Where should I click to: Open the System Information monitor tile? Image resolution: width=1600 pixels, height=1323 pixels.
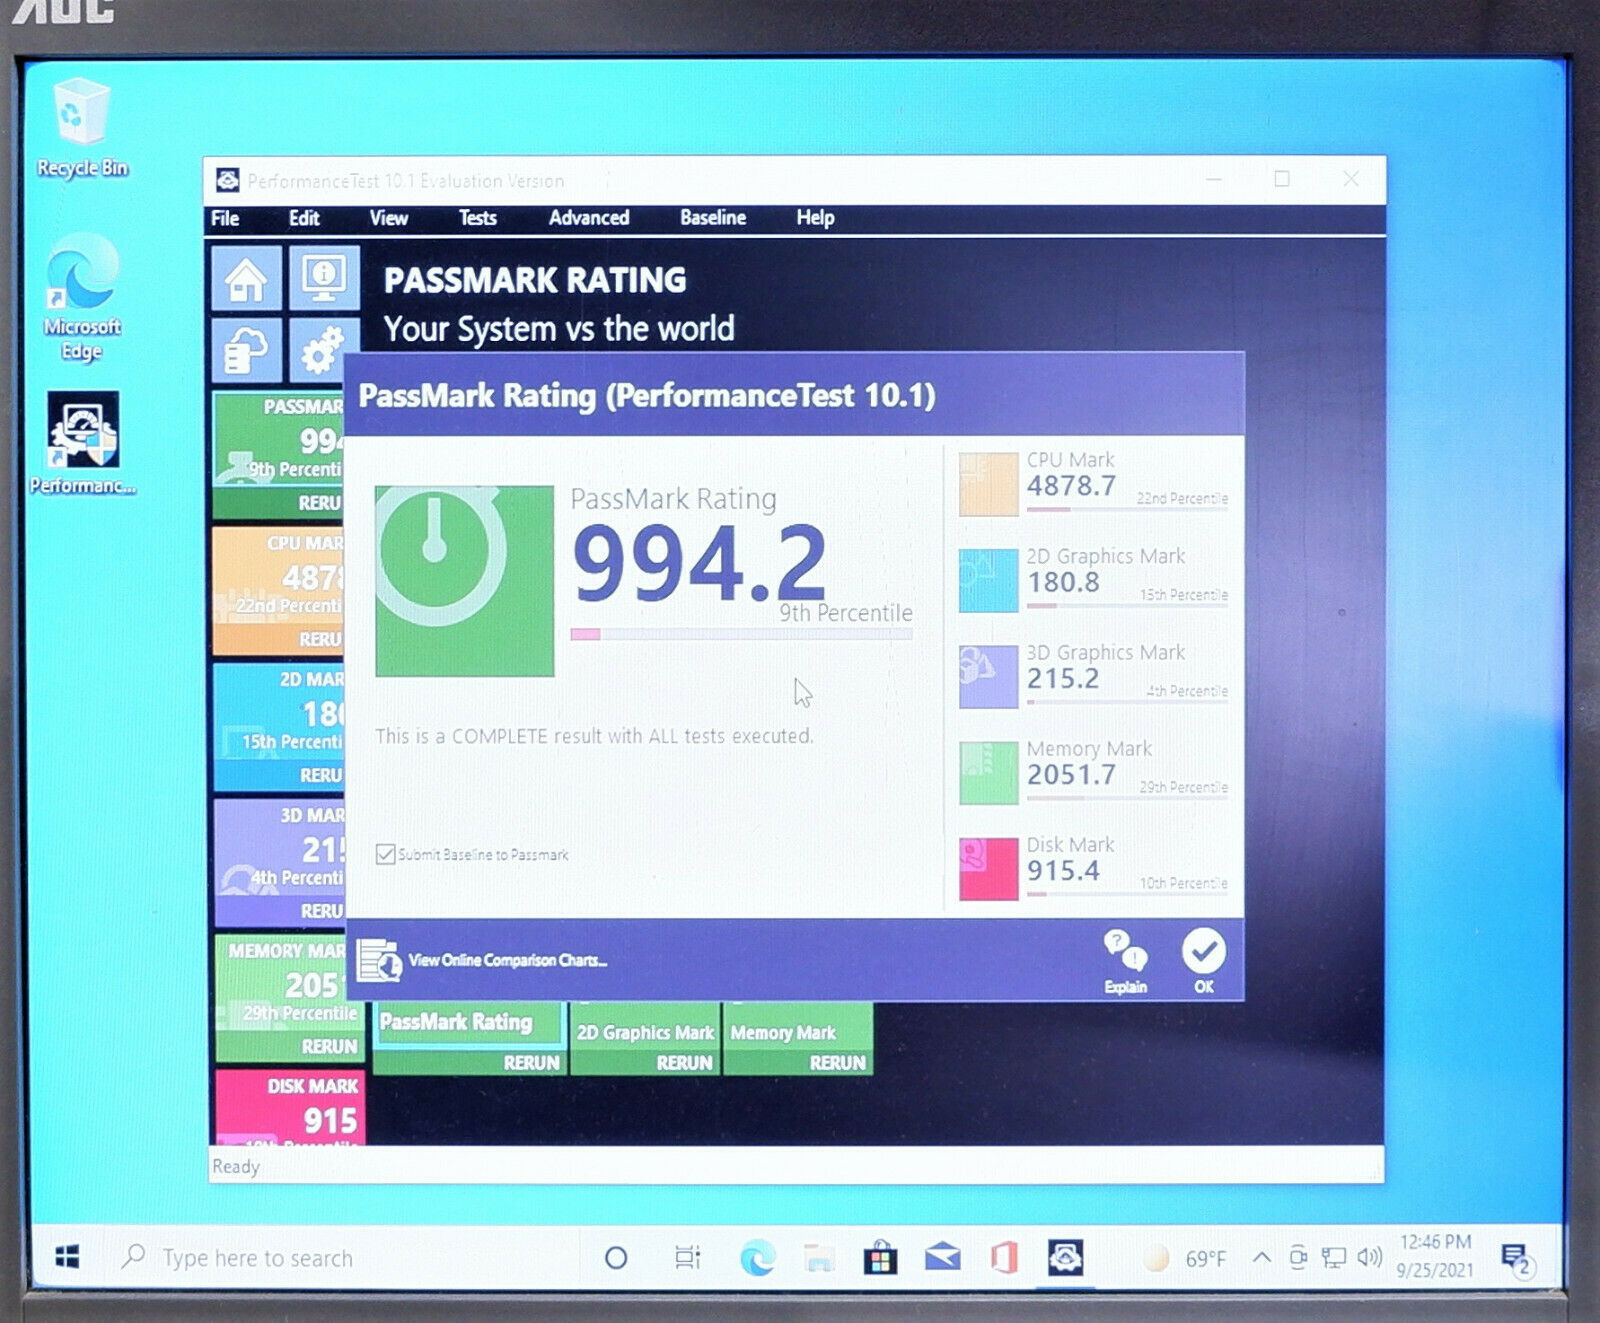(x=324, y=277)
